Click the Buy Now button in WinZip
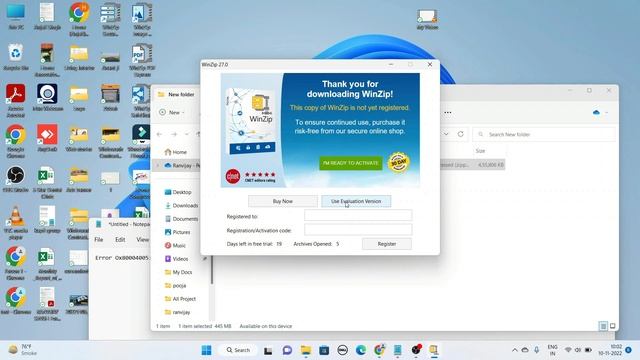Image resolution: width=640 pixels, height=360 pixels. [282, 201]
